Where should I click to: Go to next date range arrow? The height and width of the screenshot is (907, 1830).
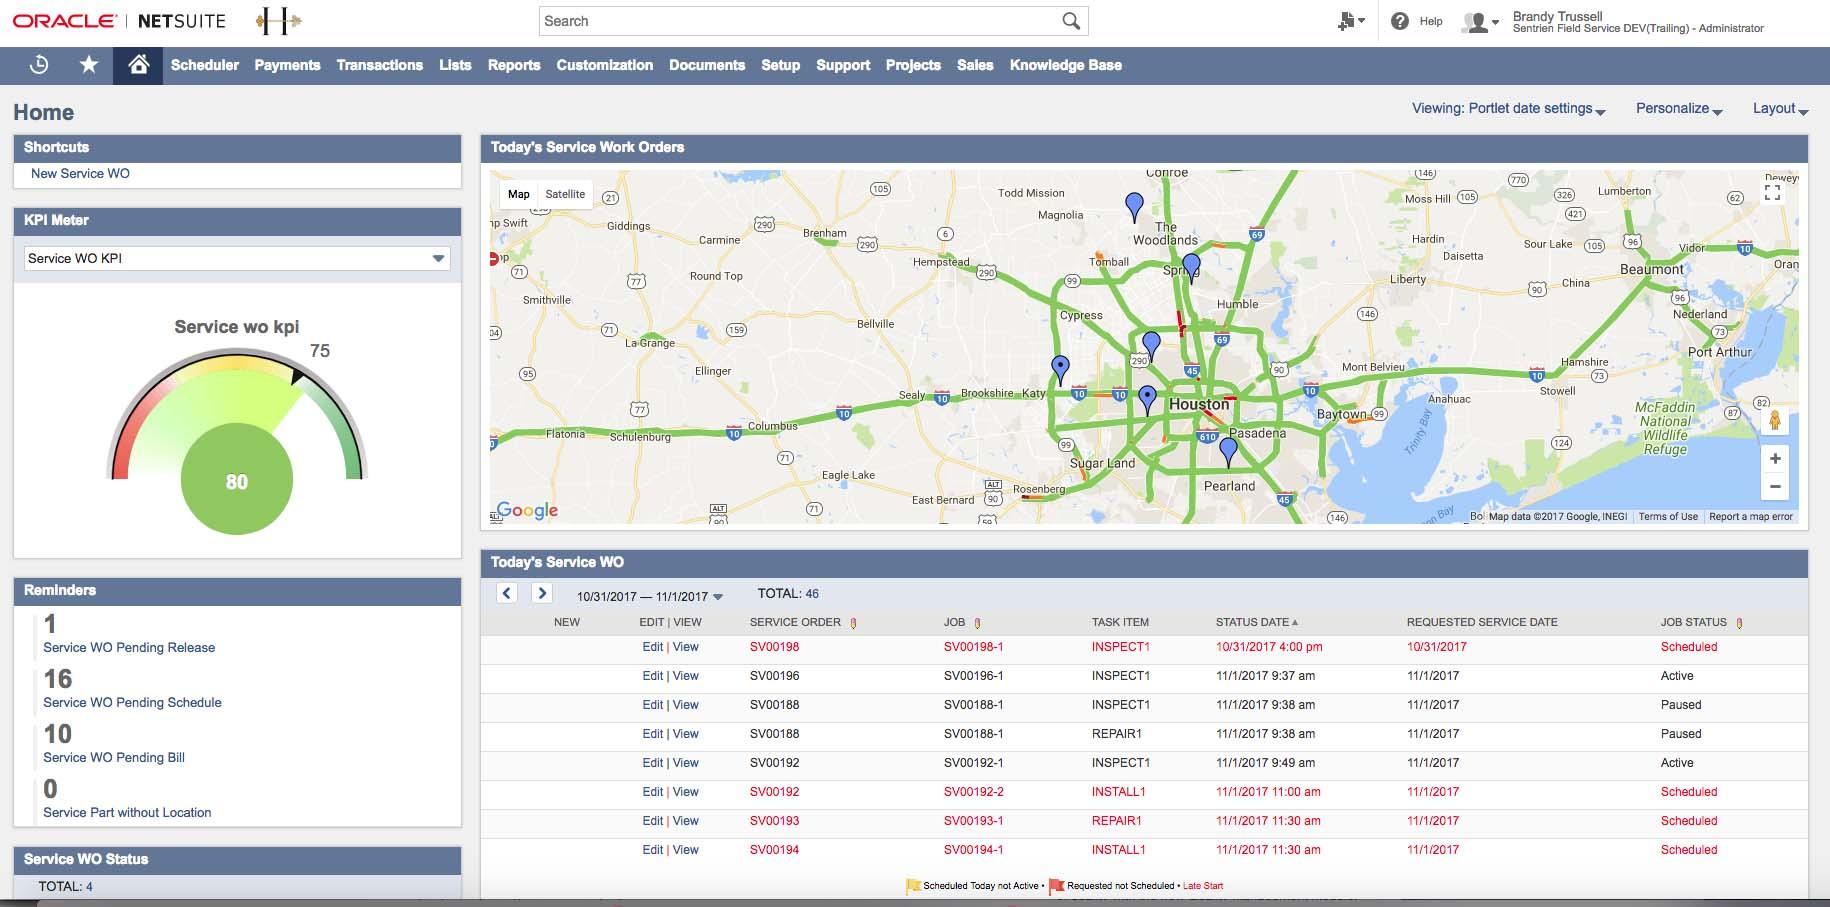point(541,593)
